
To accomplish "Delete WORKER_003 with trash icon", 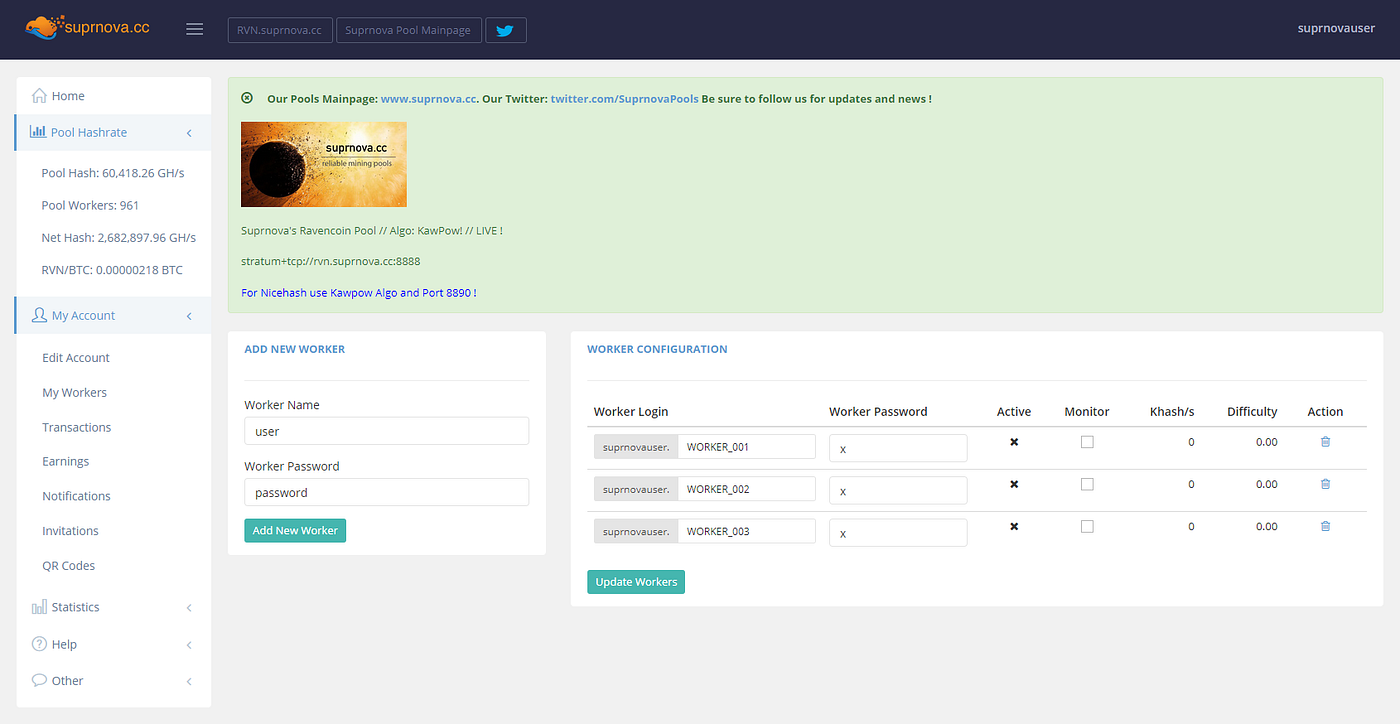I will point(1325,526).
